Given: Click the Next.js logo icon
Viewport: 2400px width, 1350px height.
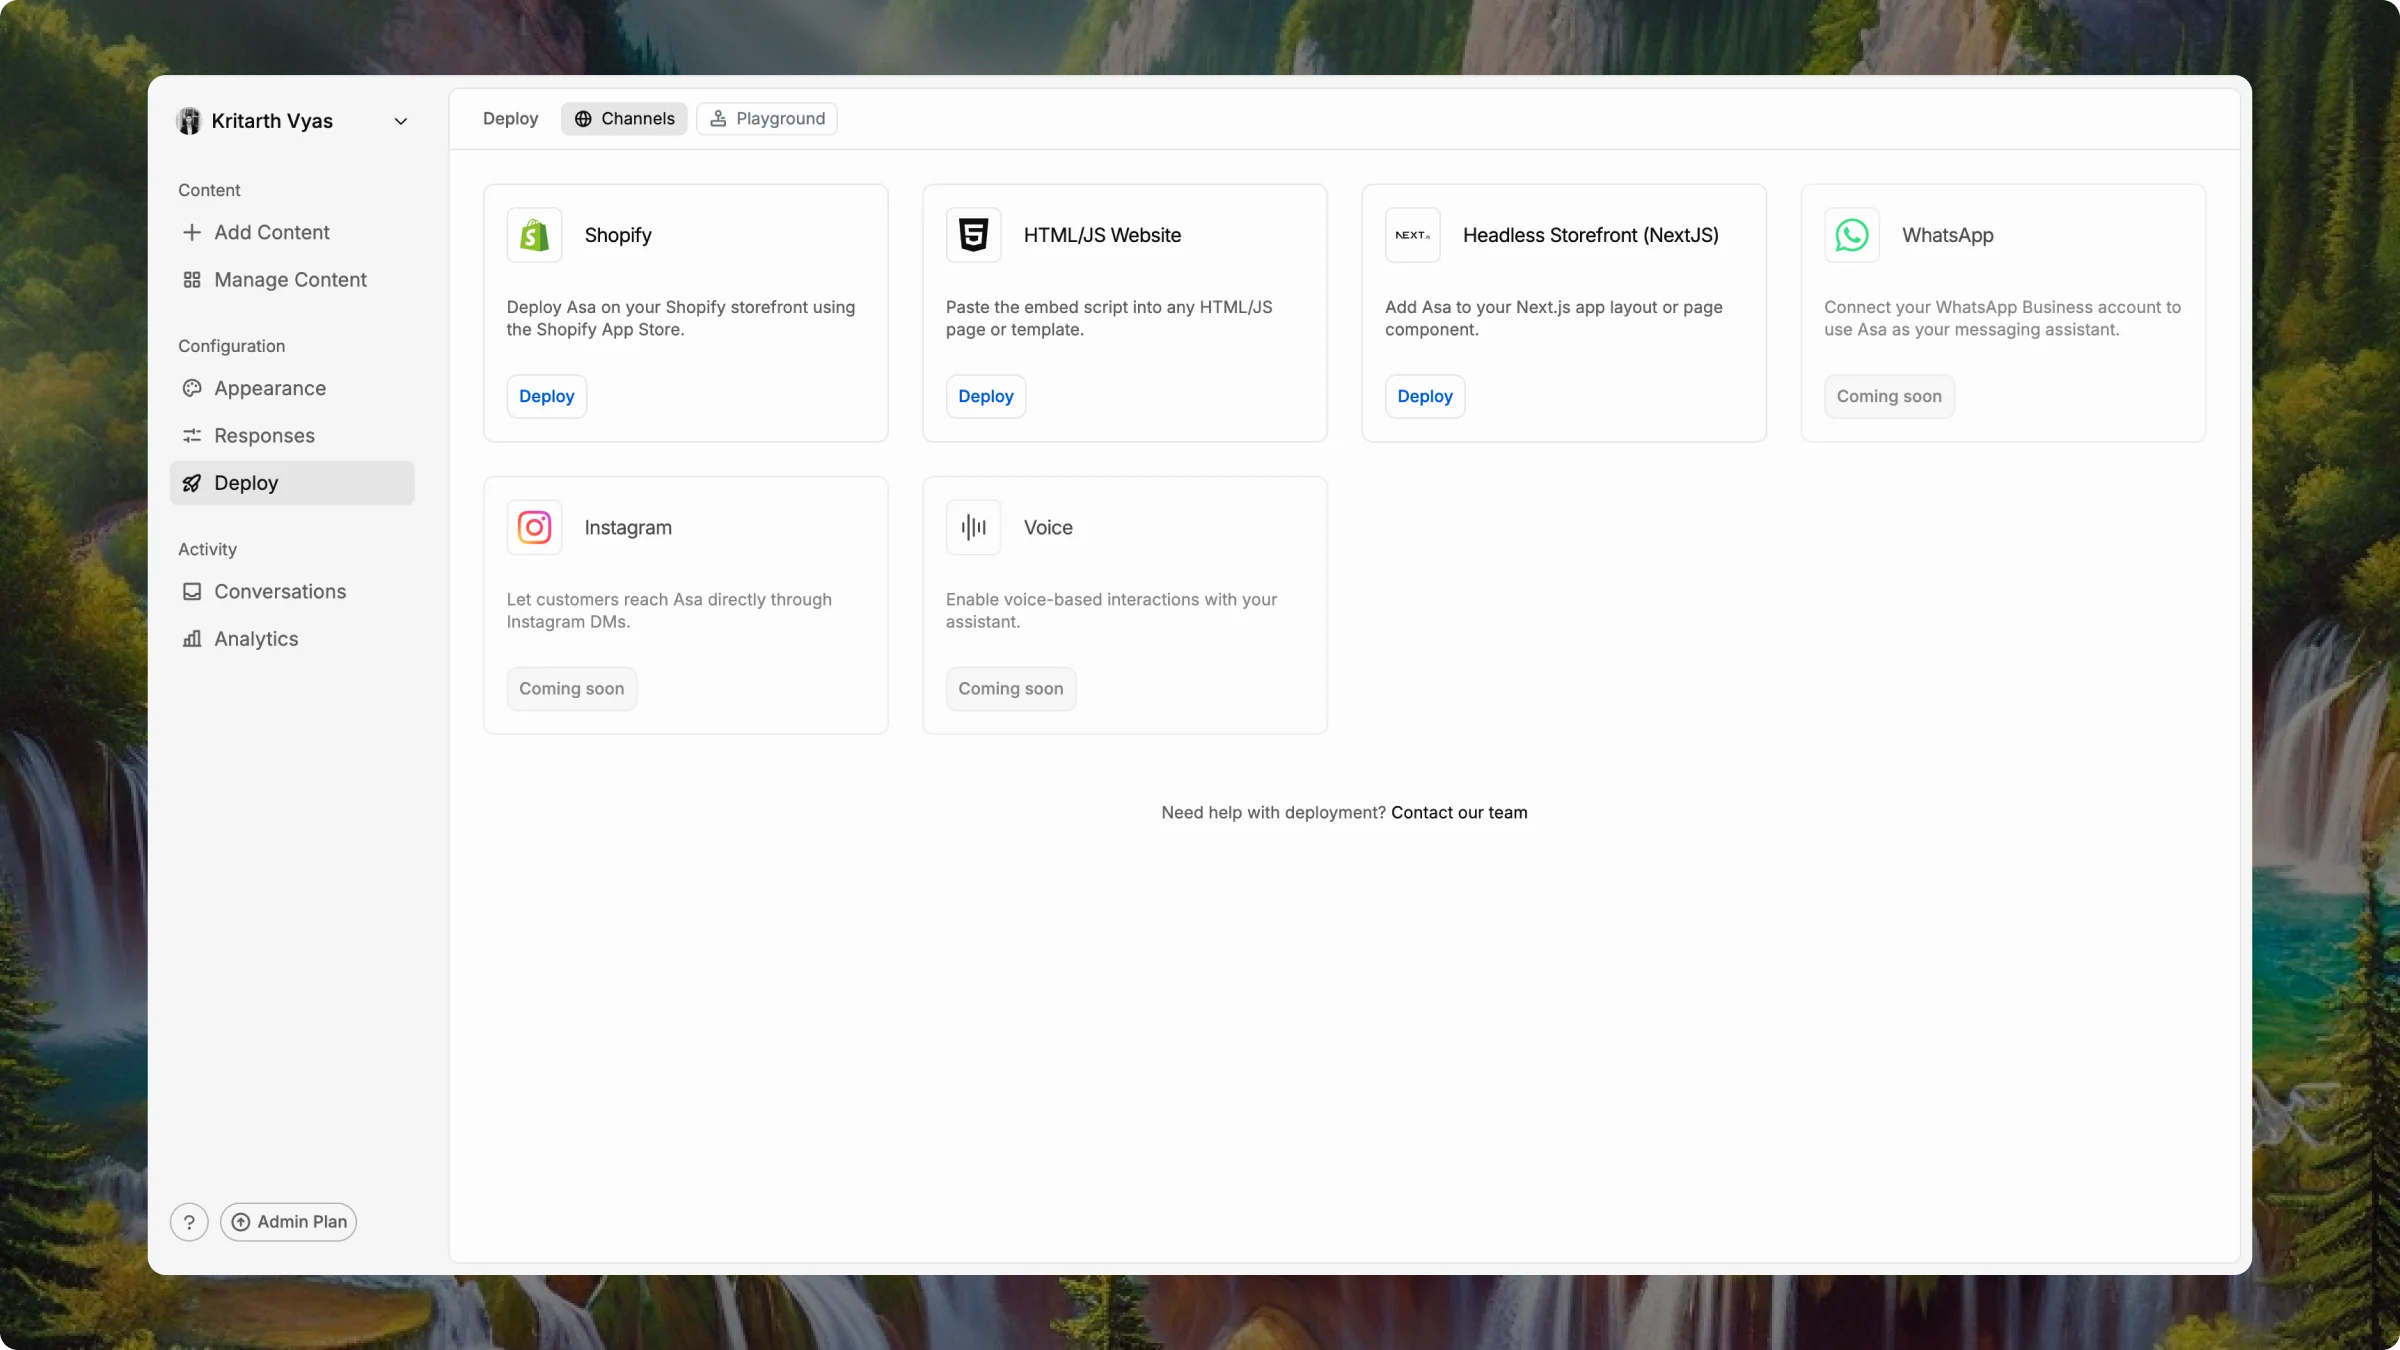Looking at the screenshot, I should (x=1412, y=235).
